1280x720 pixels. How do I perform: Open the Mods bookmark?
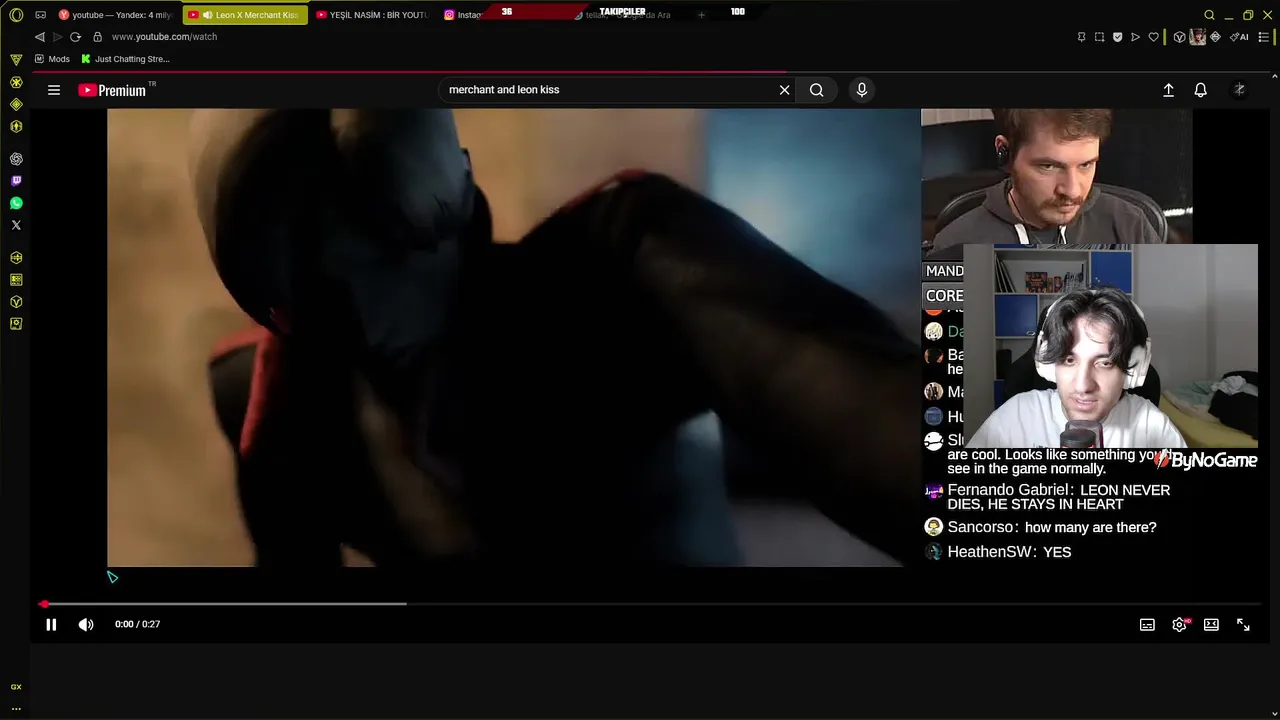[53, 59]
